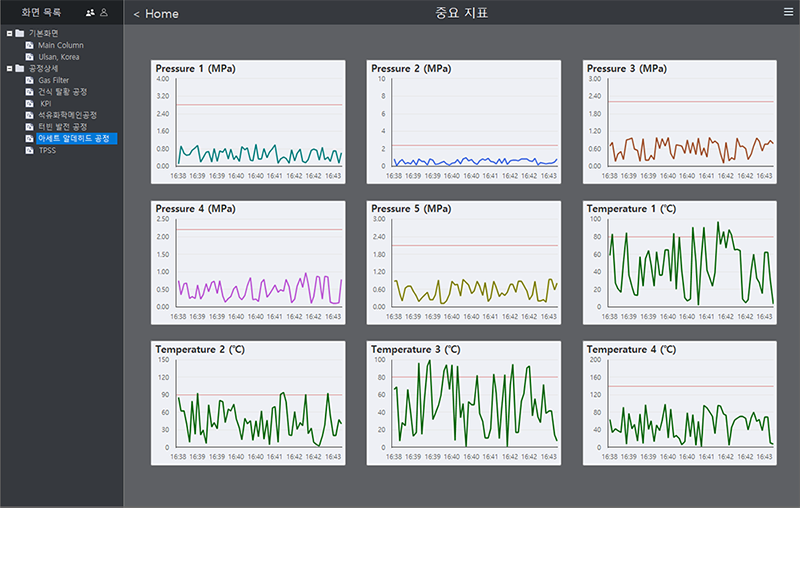800x580 pixels.
Task: Select the Temperature 4 chart
Action: (x=680, y=403)
